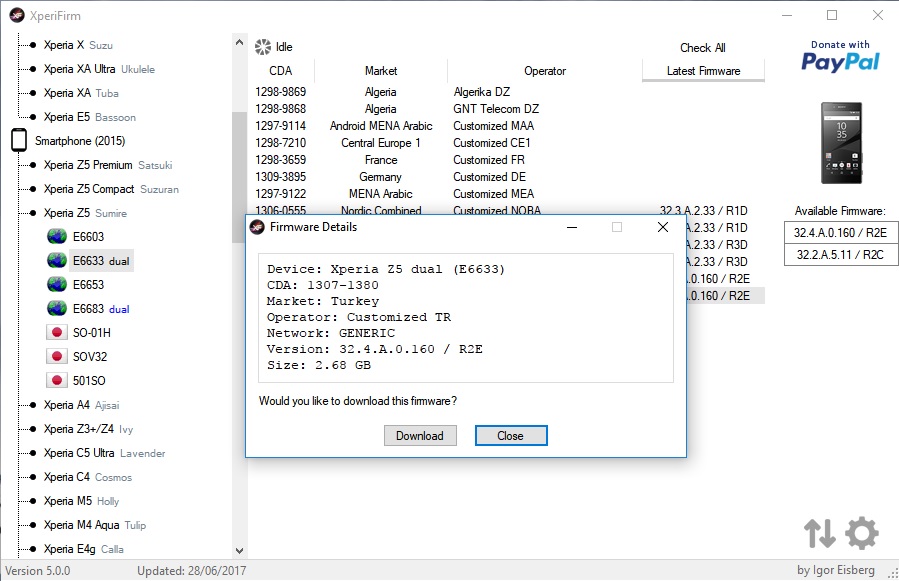The width and height of the screenshot is (899, 581).
Task: Click the Updated: 28/06/2017 status text
Action: tap(191, 571)
